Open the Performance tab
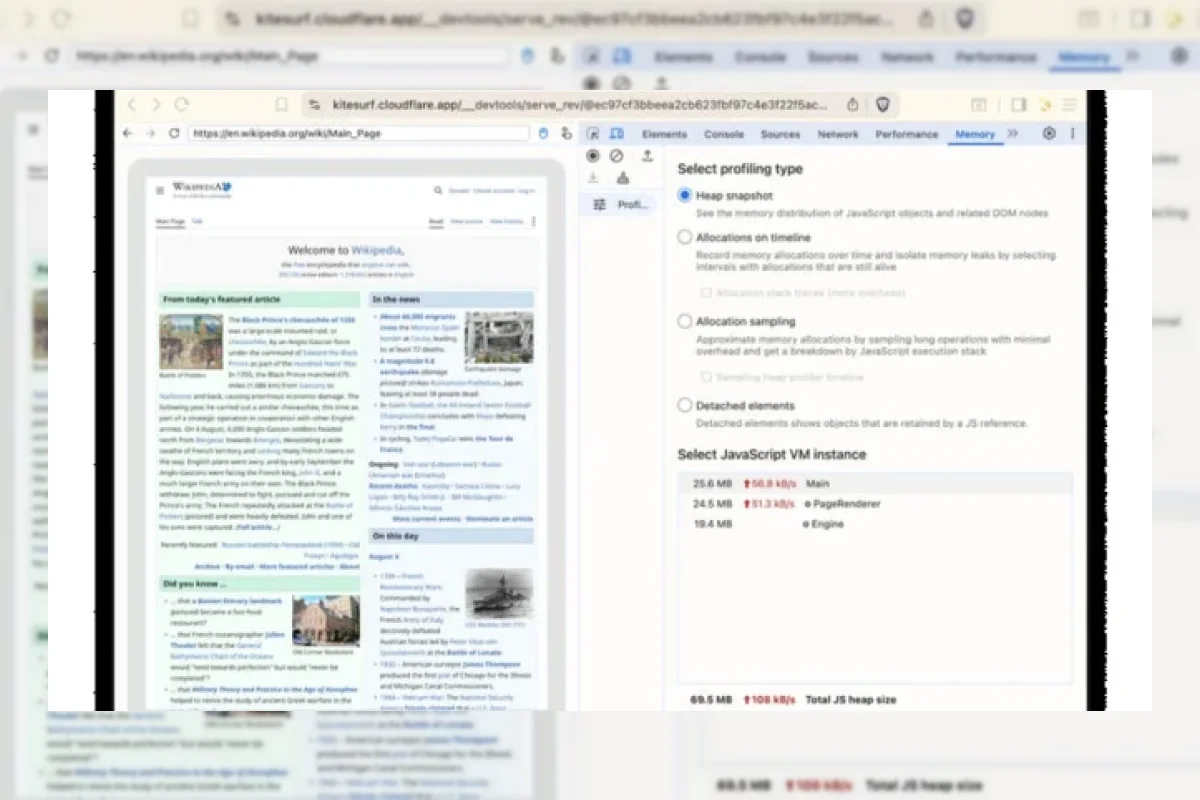 (907, 134)
